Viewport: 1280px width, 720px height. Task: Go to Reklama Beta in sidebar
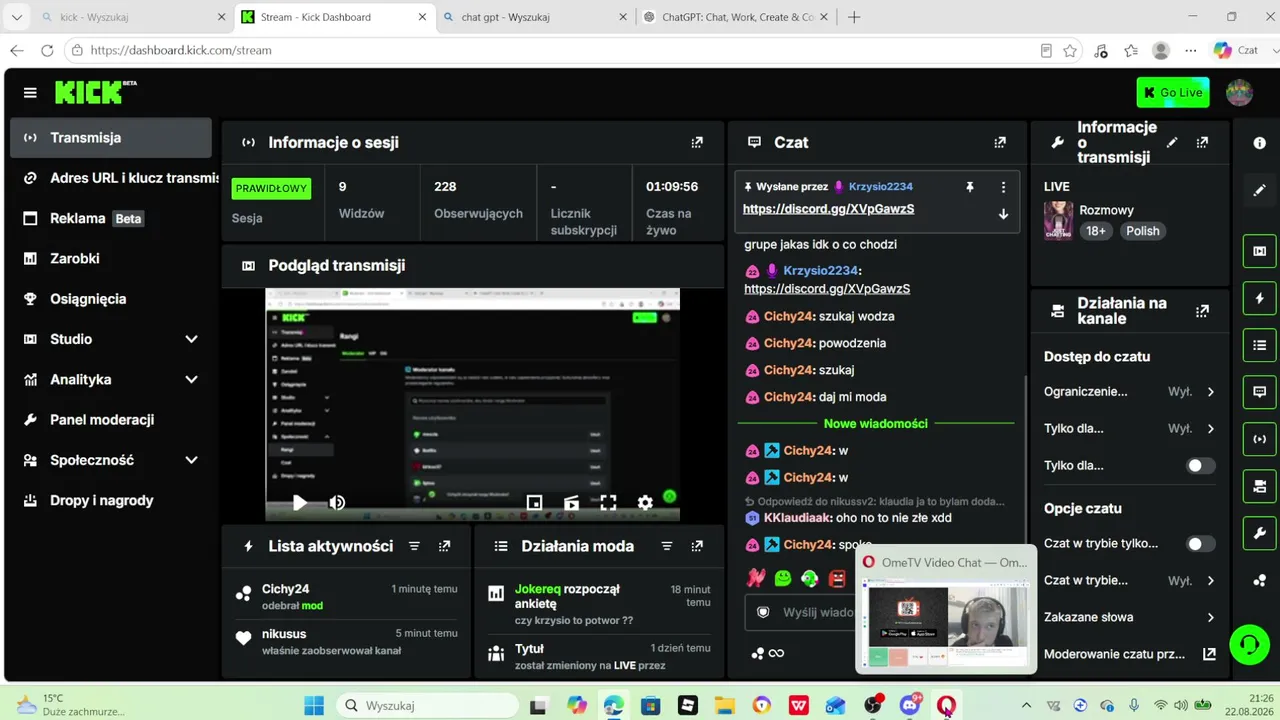(111, 218)
